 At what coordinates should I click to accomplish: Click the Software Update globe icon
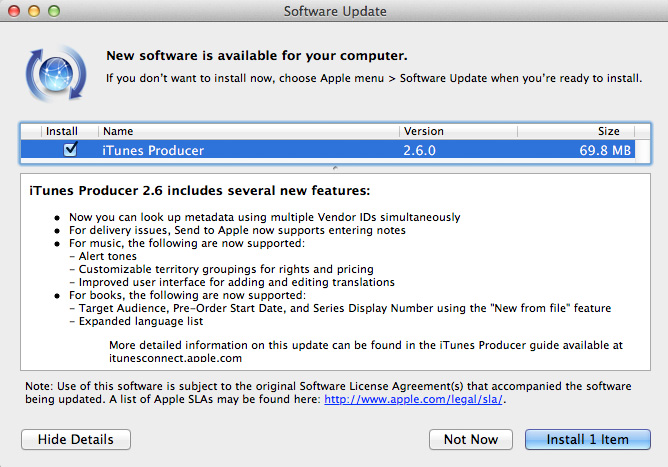coord(56,74)
